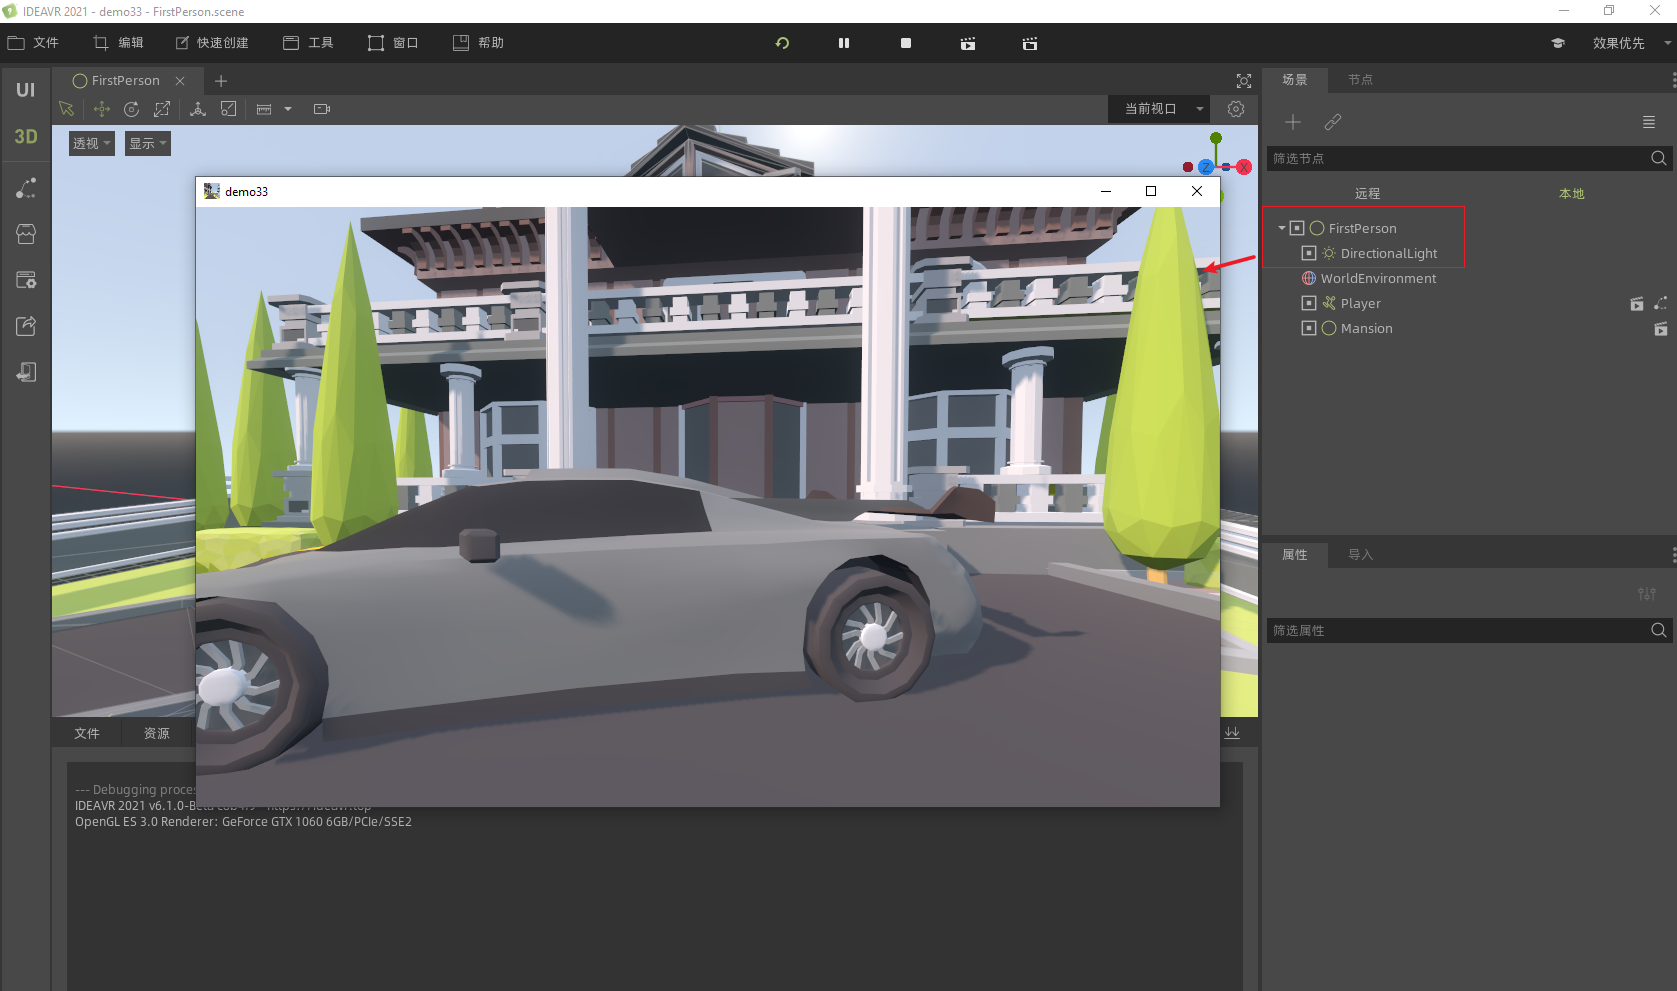The image size is (1677, 991).
Task: Open the 工具 menu
Action: [308, 43]
